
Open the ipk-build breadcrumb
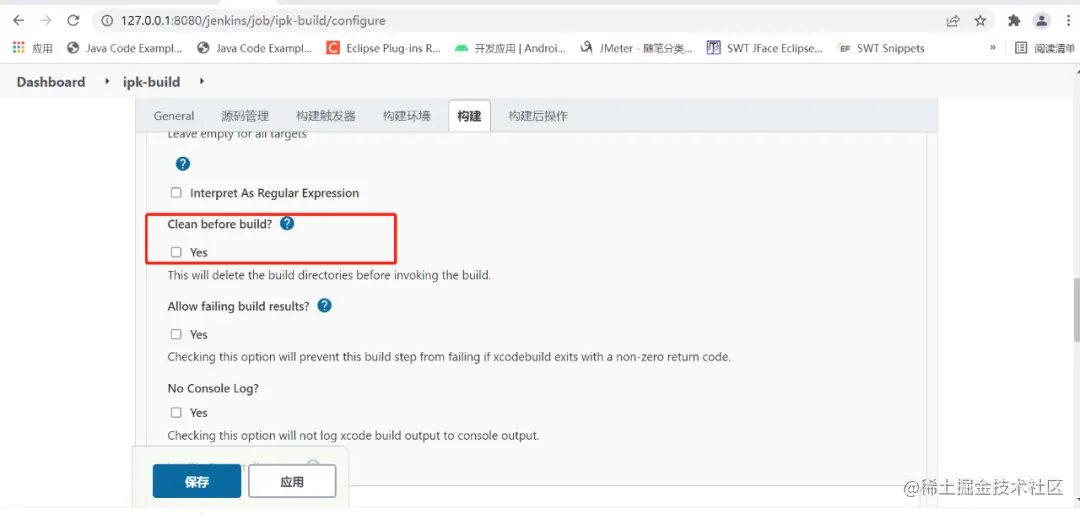[x=152, y=82]
